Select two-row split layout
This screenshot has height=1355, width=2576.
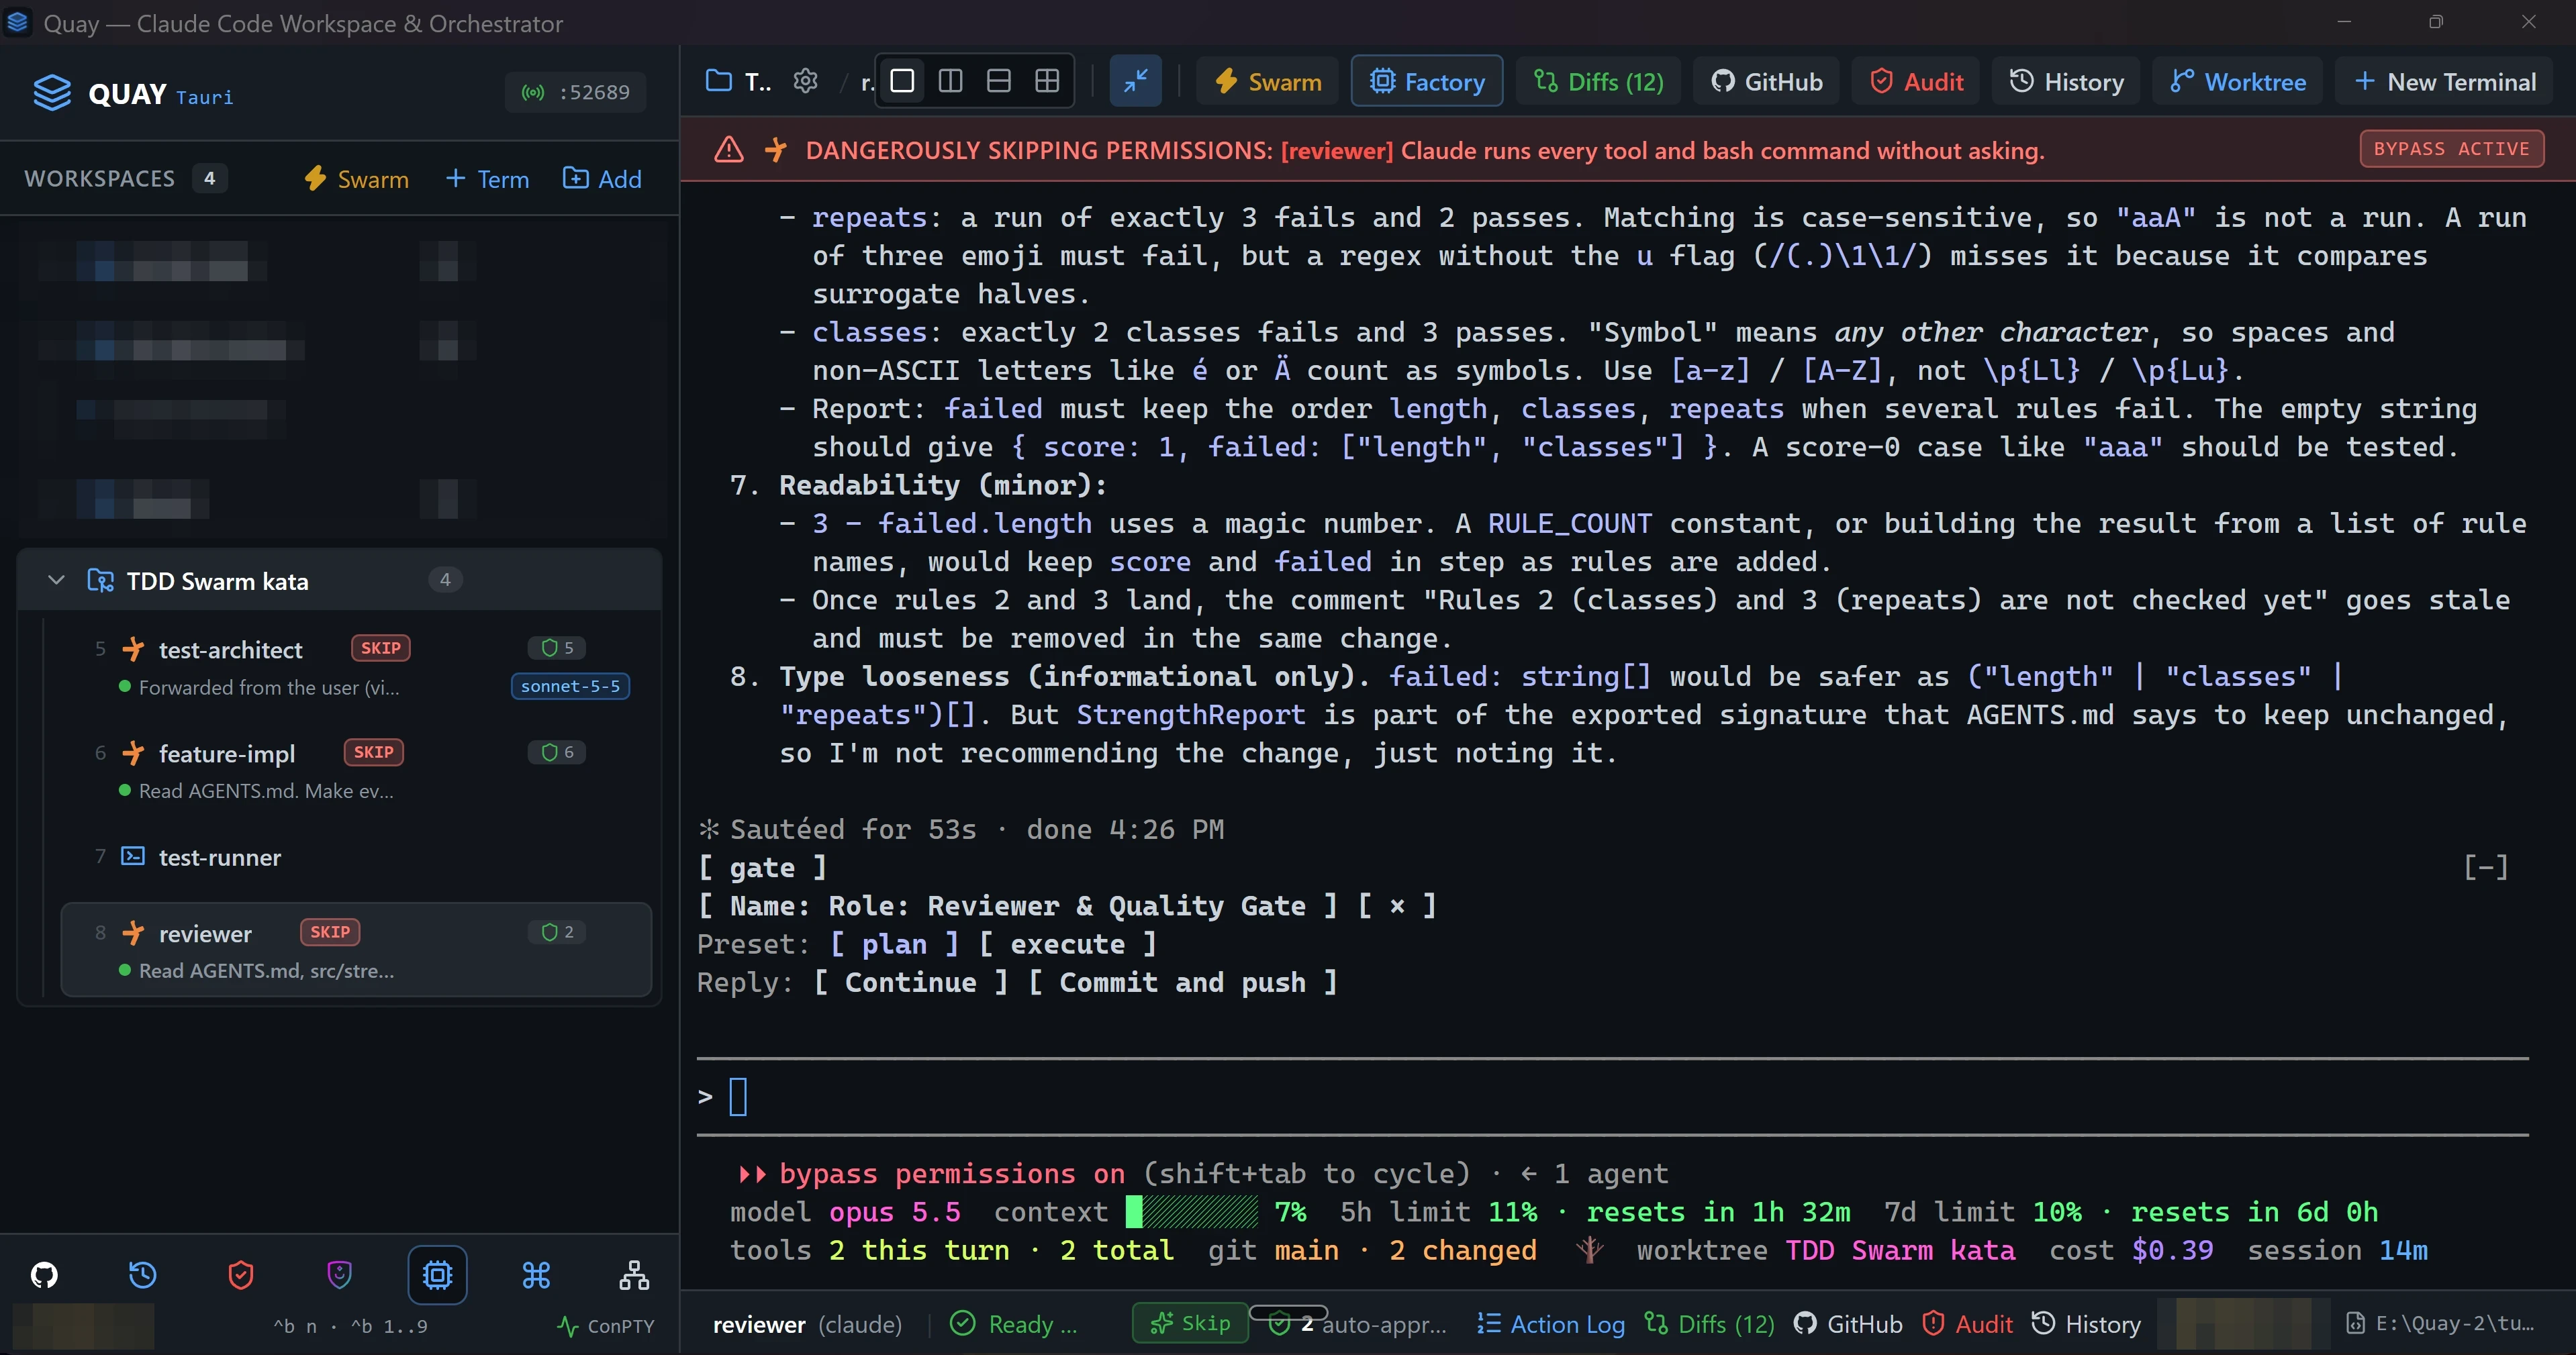pos(998,81)
